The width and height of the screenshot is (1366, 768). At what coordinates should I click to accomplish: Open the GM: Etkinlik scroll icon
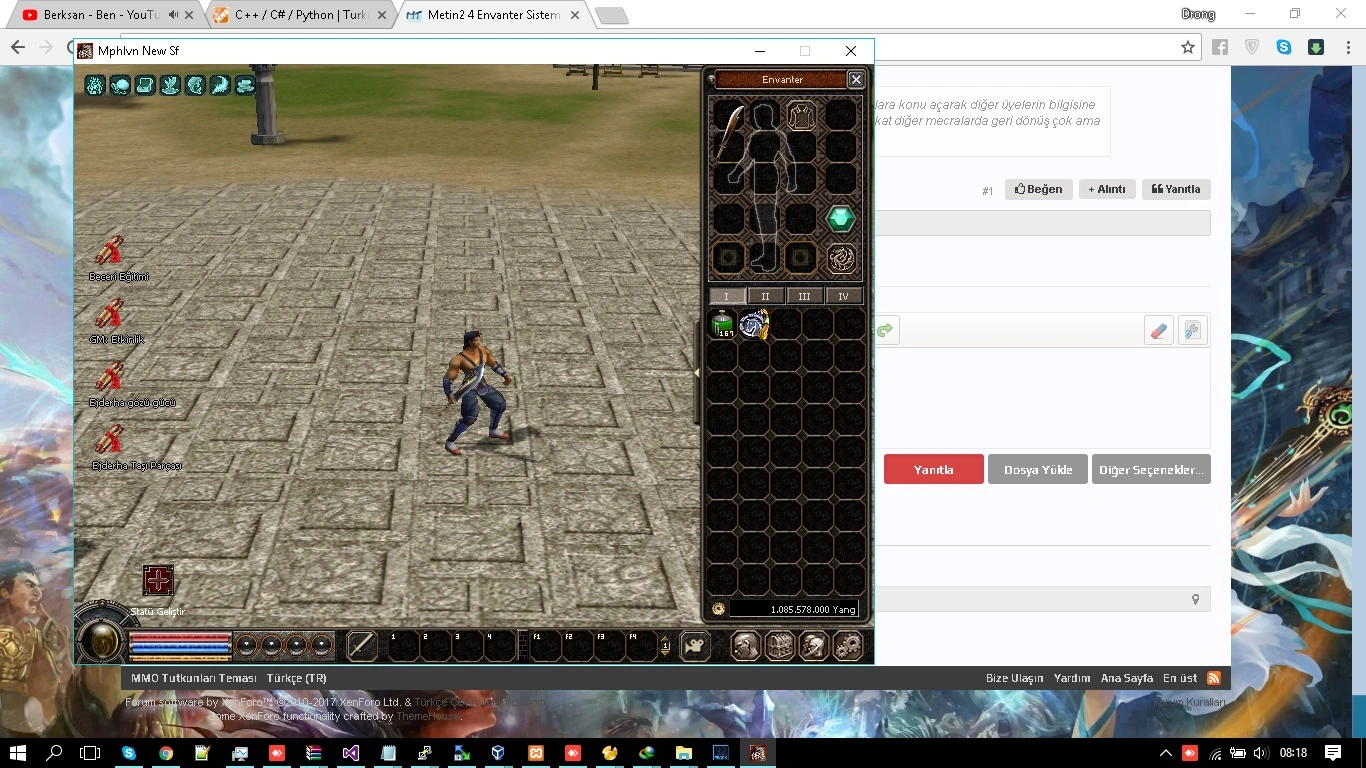[x=110, y=315]
